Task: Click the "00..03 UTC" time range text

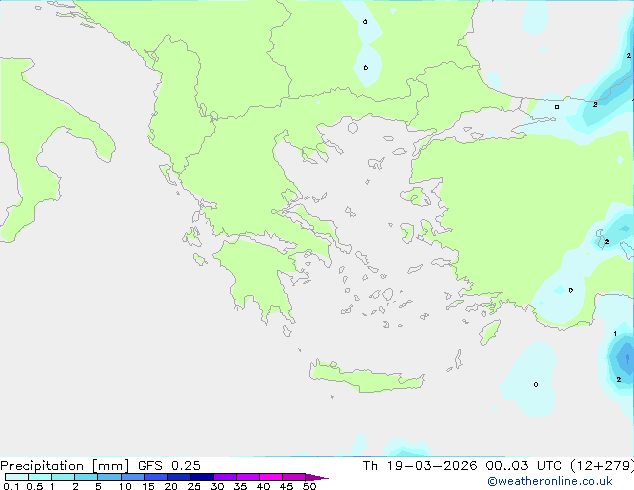Action: [x=524, y=466]
